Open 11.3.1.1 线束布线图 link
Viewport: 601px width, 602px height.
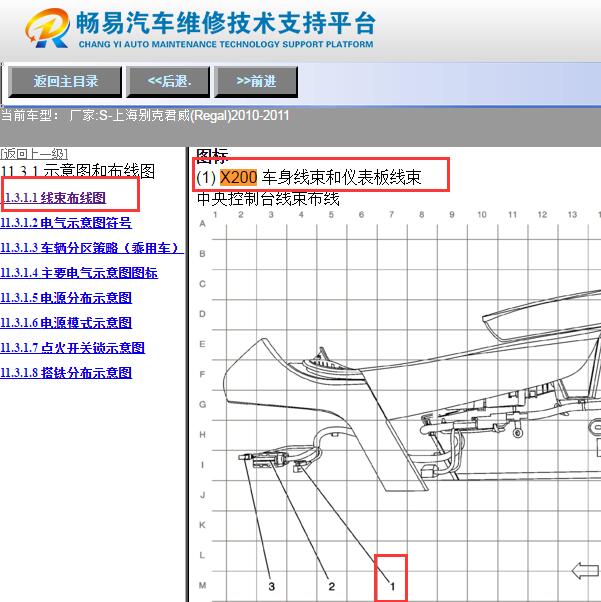click(53, 198)
